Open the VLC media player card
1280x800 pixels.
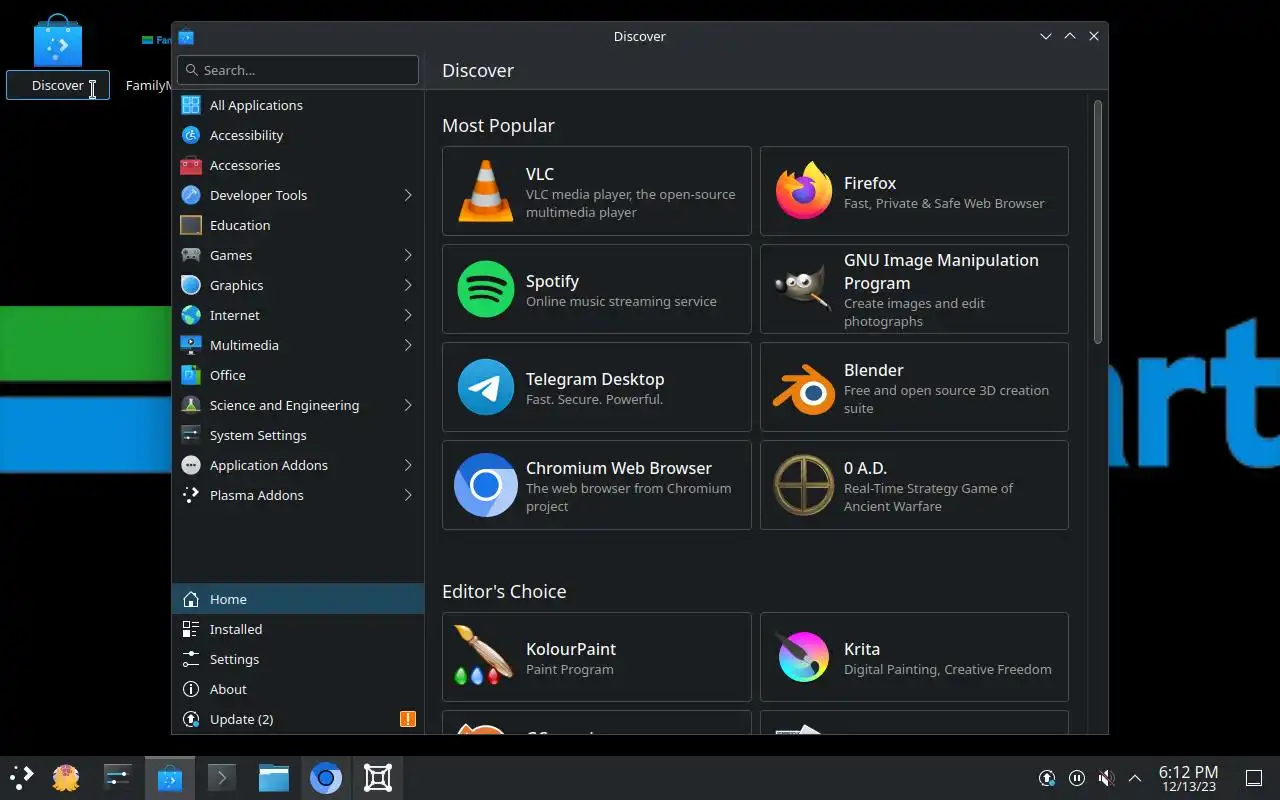597,191
